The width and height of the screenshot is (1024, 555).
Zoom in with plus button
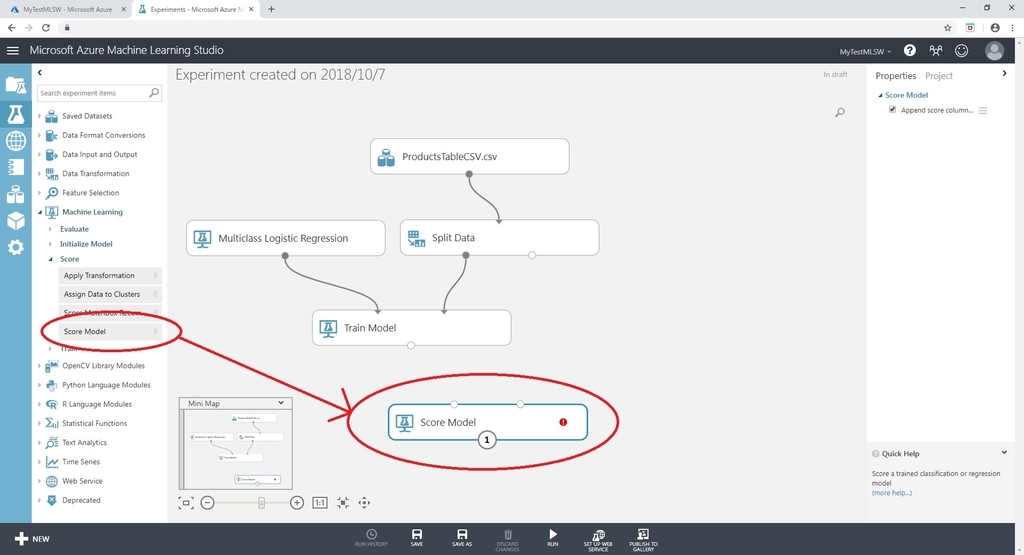[296, 502]
